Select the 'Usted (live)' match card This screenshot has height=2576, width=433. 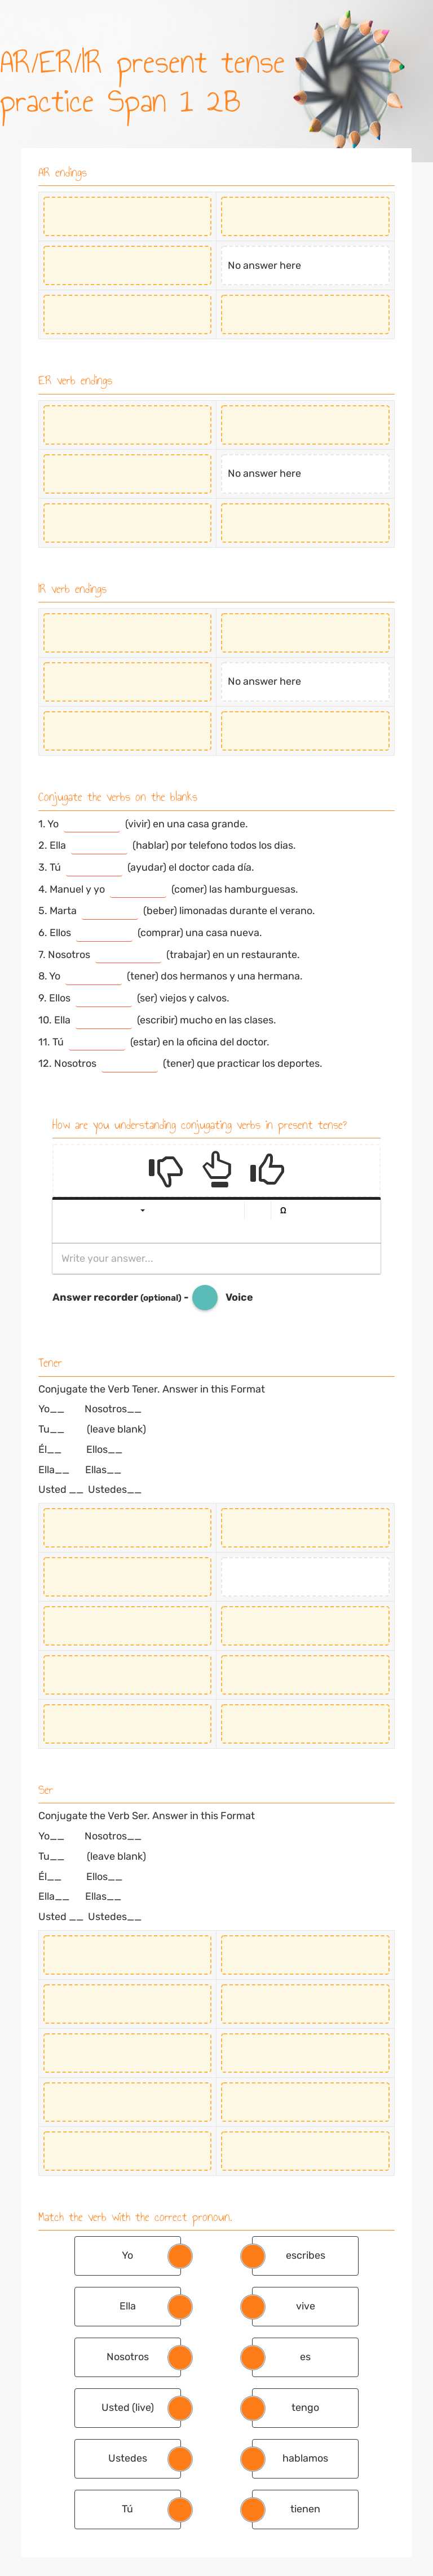(127, 2407)
